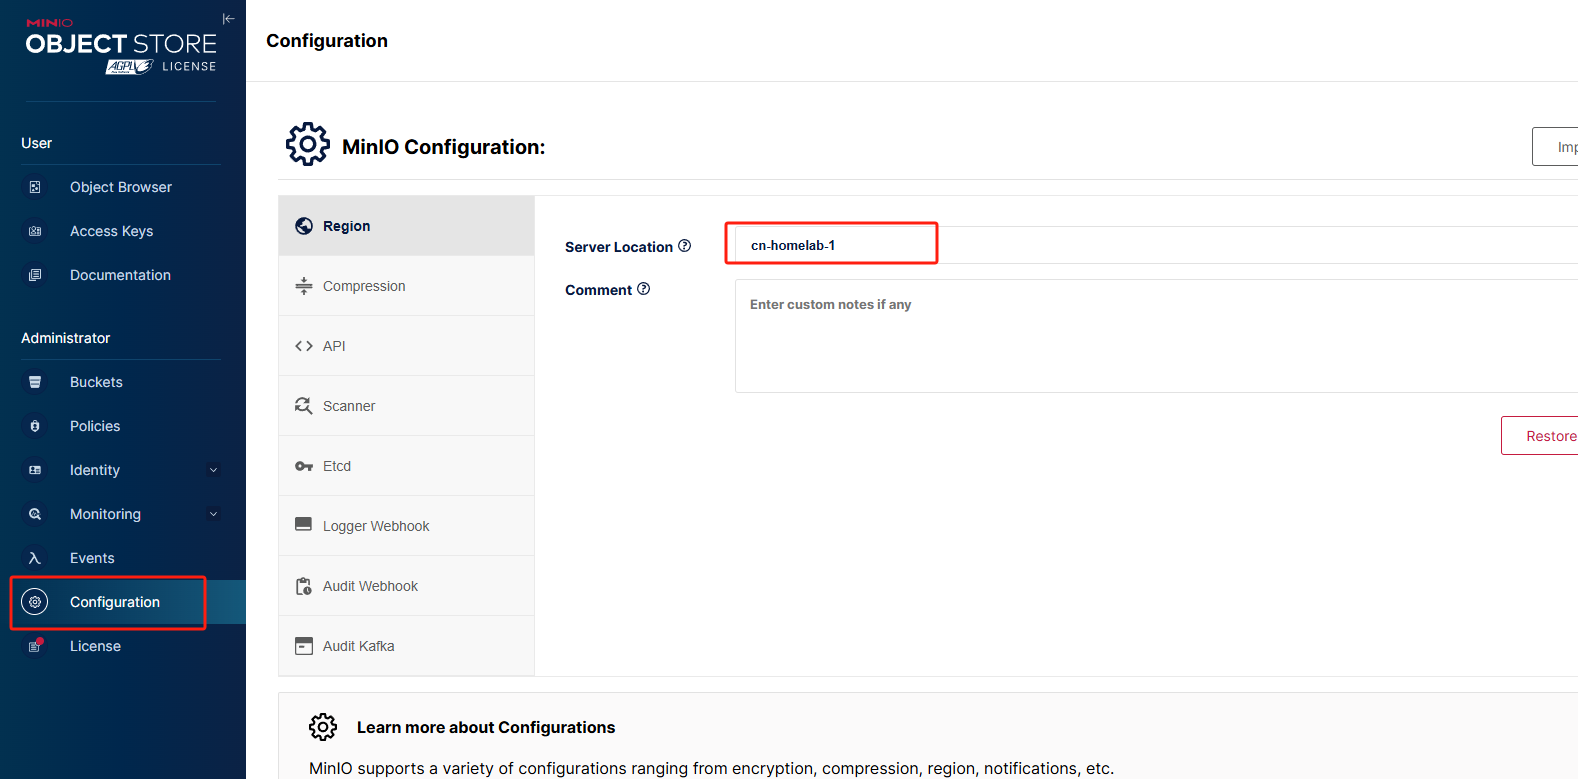Click the License icon with red dot
1578x779 pixels.
[x=35, y=646]
